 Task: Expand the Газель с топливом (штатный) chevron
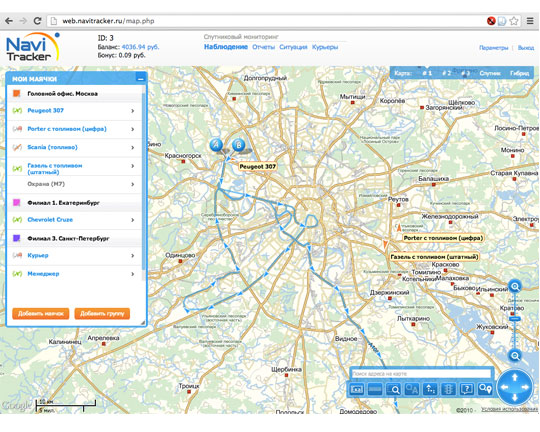[133, 166]
